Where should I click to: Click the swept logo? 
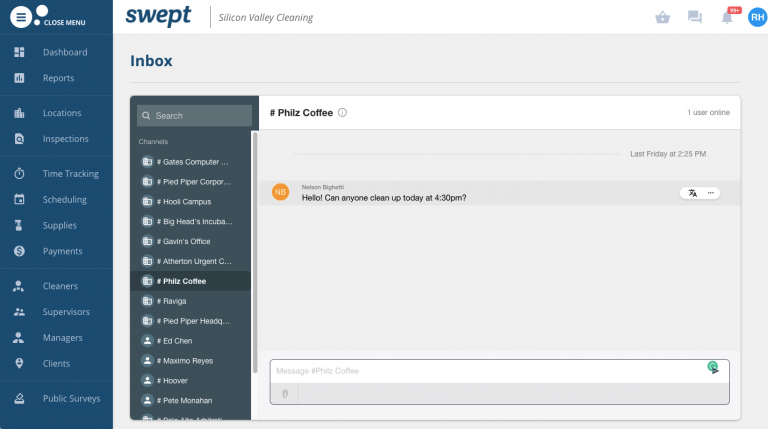158,16
